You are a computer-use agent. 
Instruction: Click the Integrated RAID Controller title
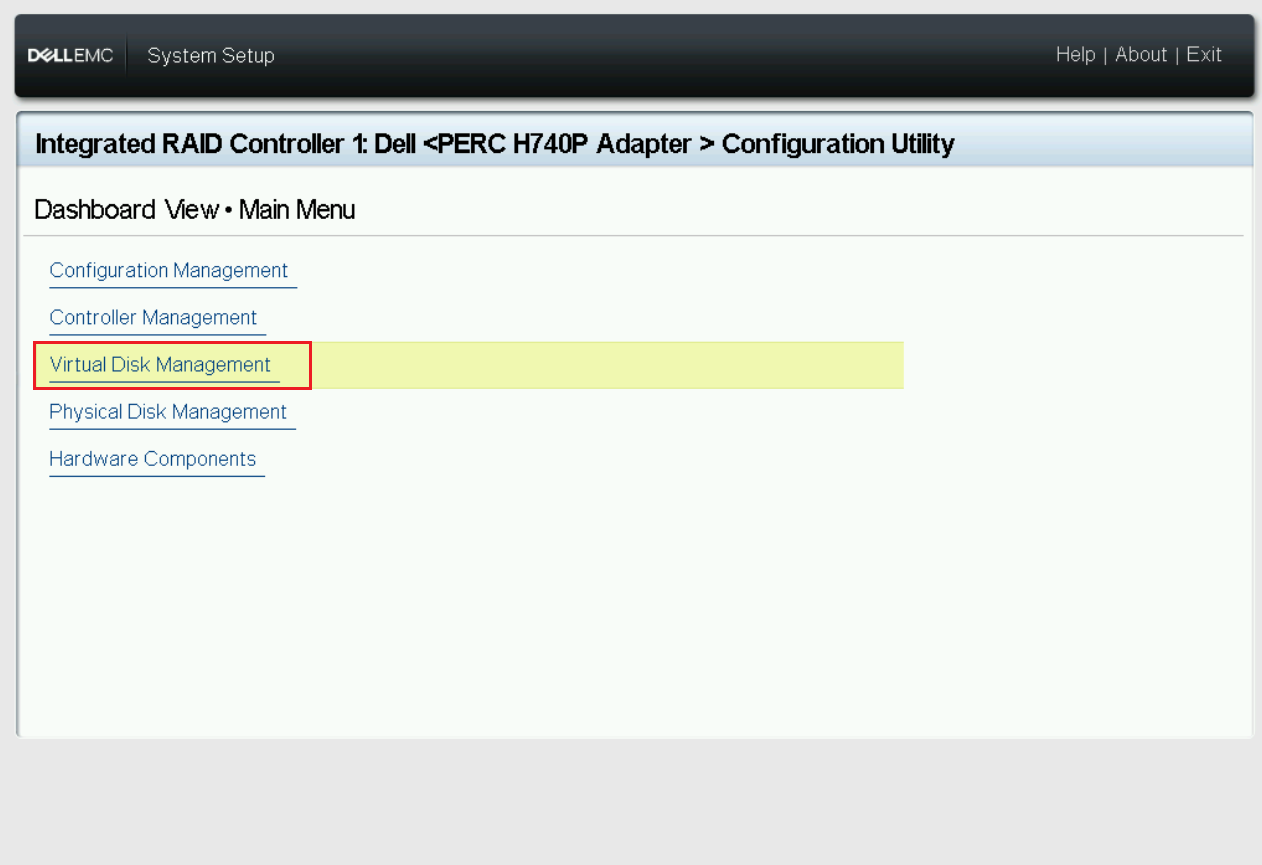[x=495, y=144]
